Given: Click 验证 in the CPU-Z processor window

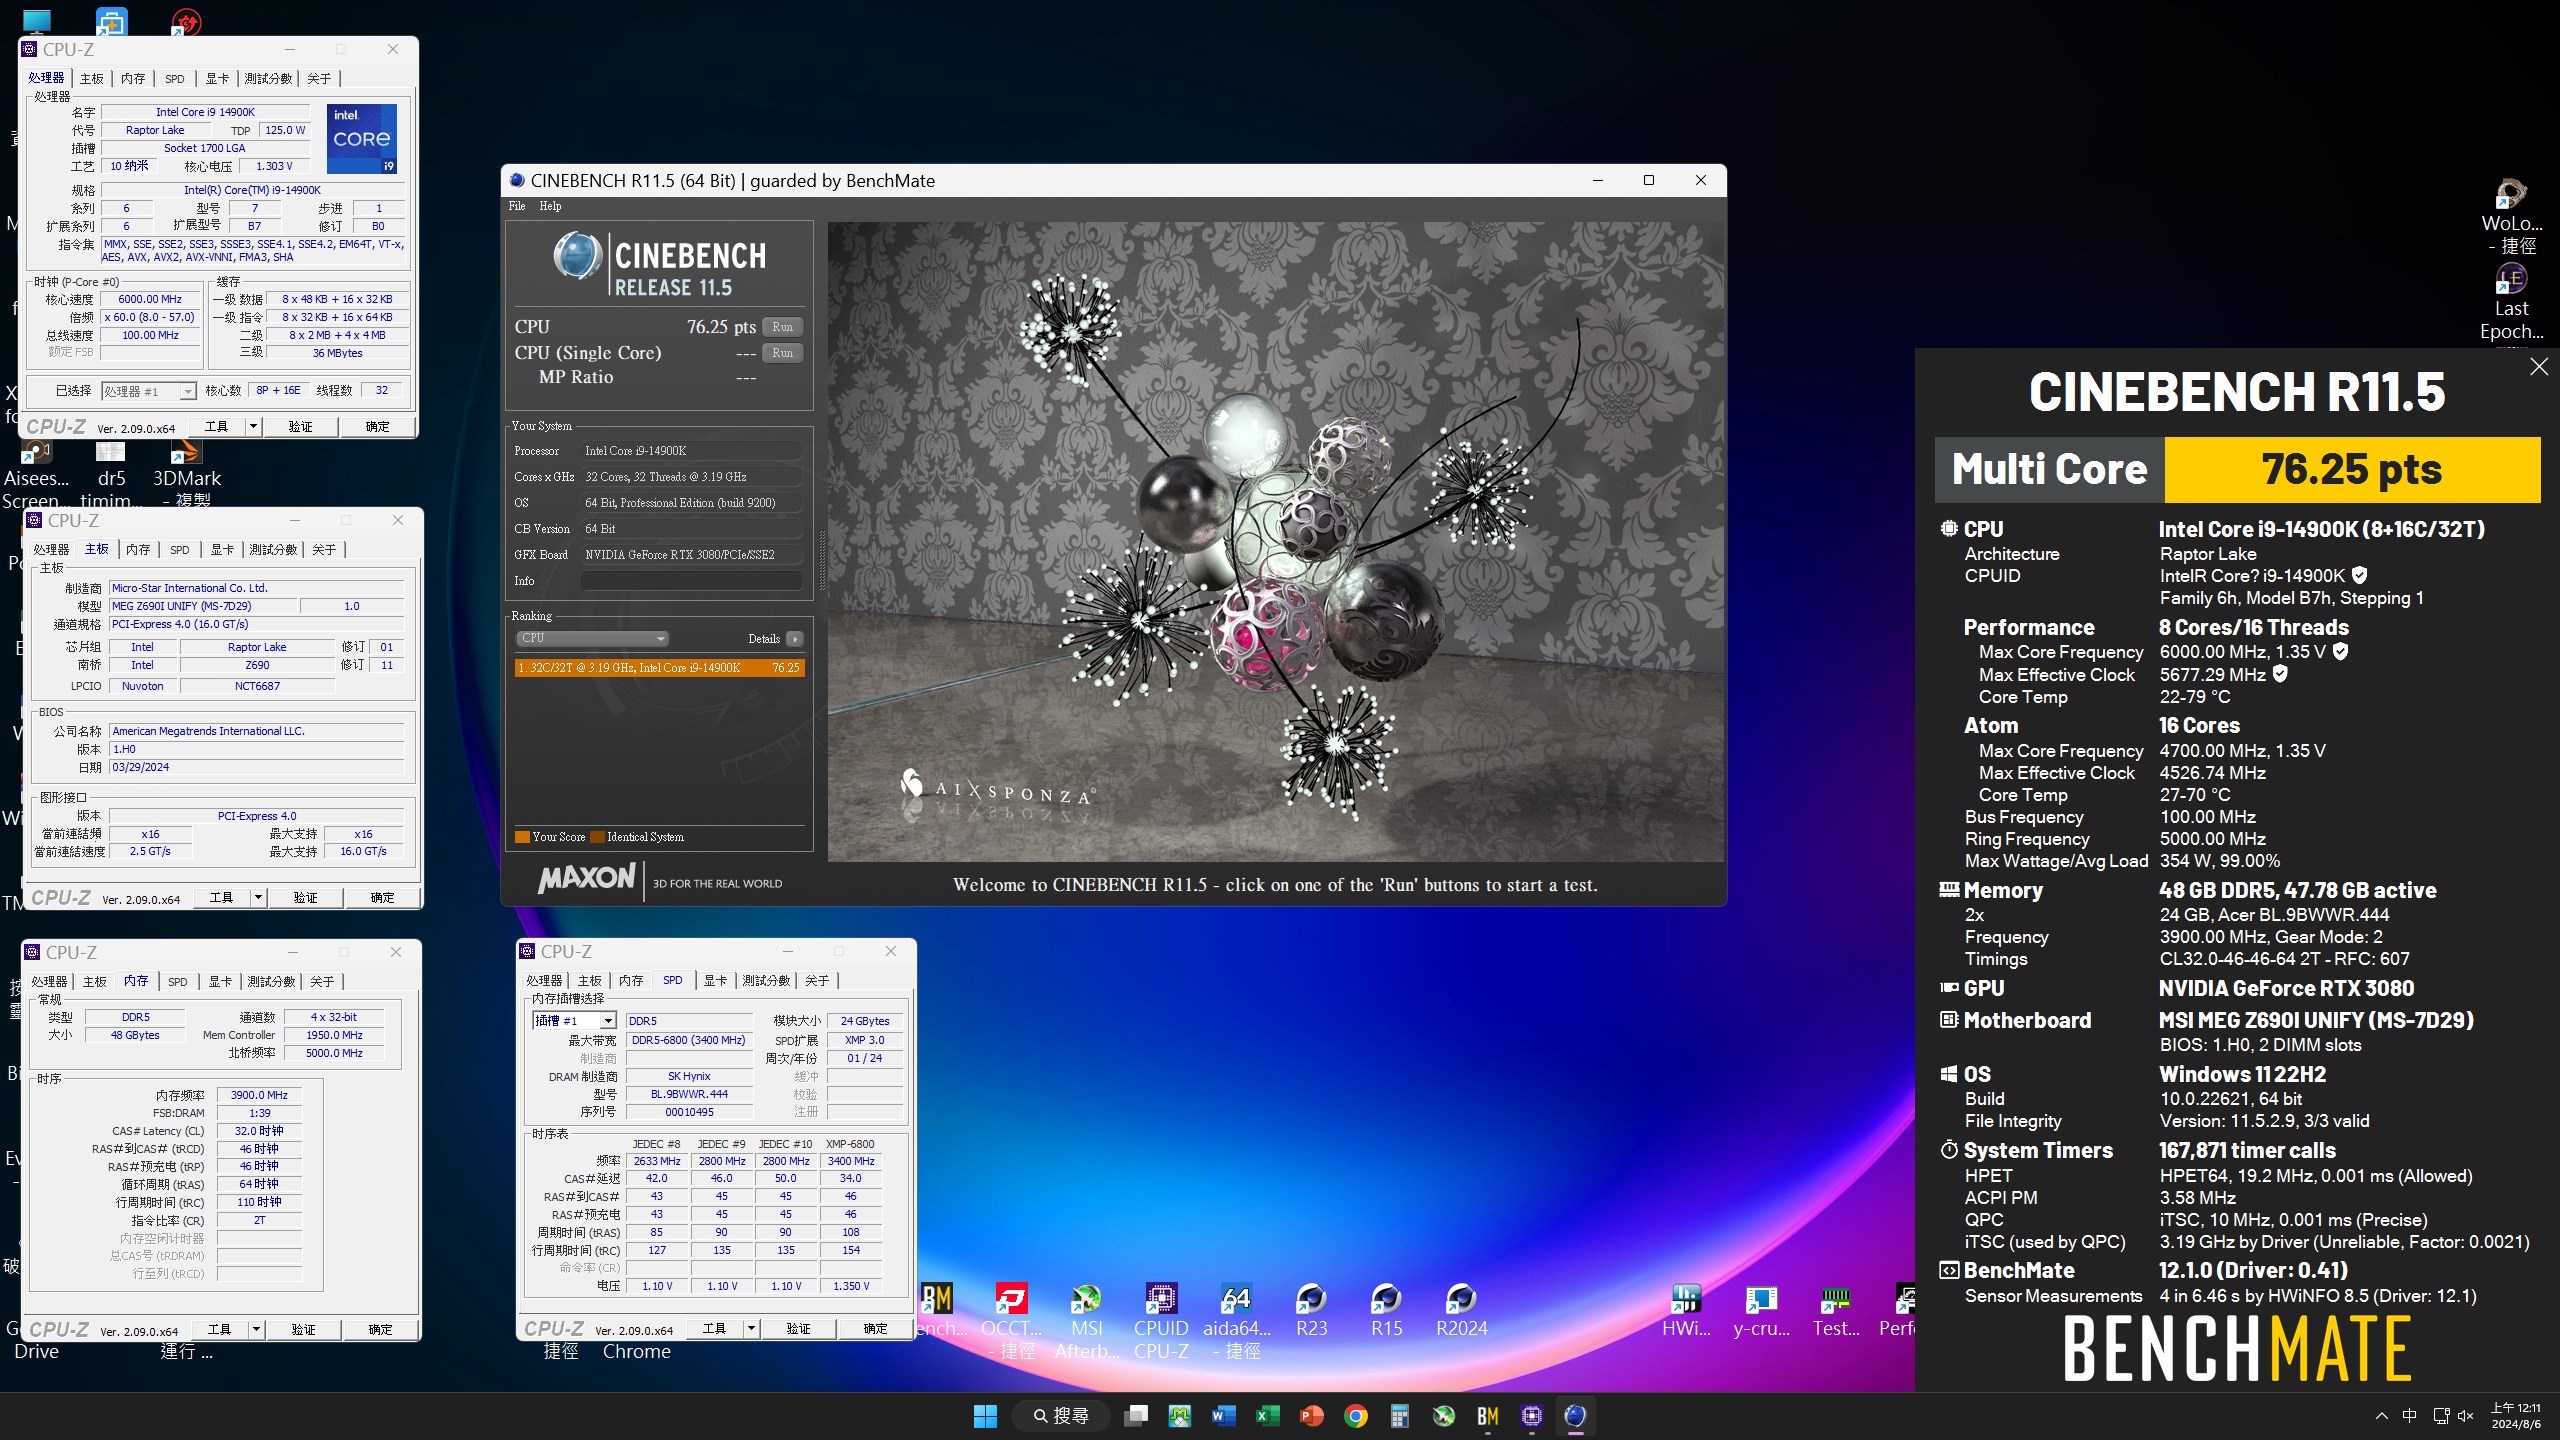Looking at the screenshot, I should point(300,427).
